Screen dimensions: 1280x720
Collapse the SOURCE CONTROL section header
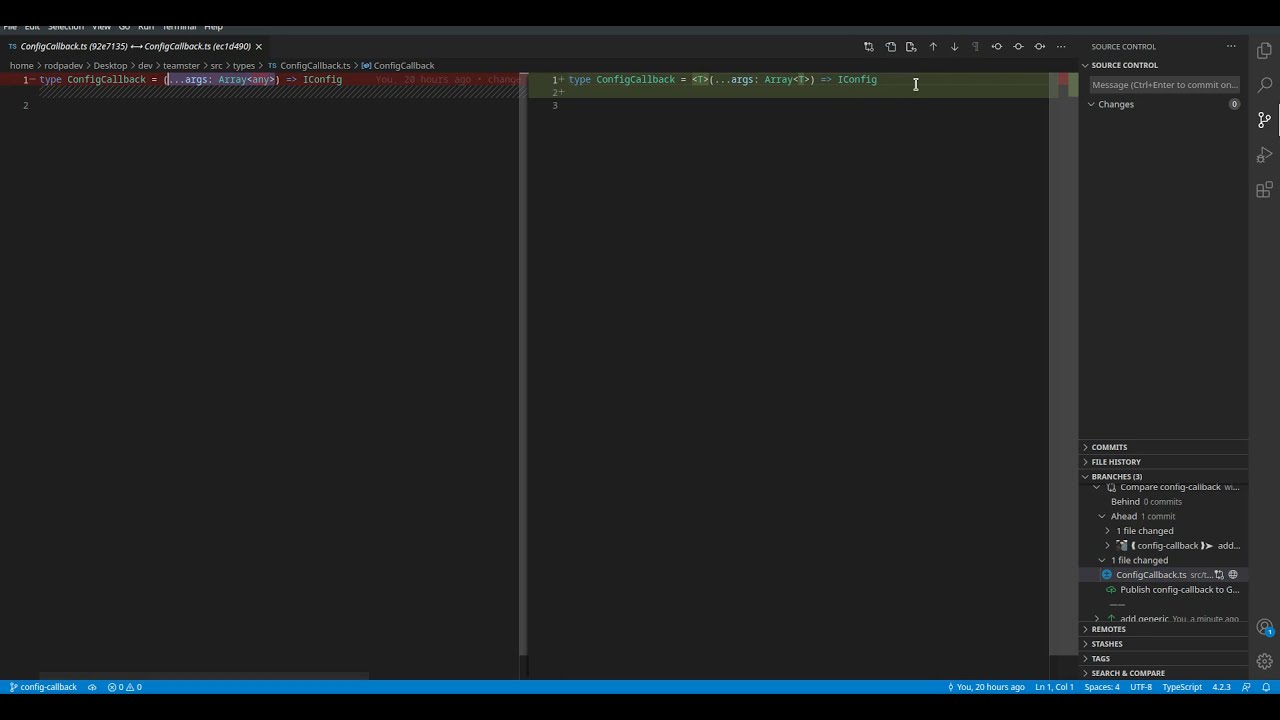1163,65
